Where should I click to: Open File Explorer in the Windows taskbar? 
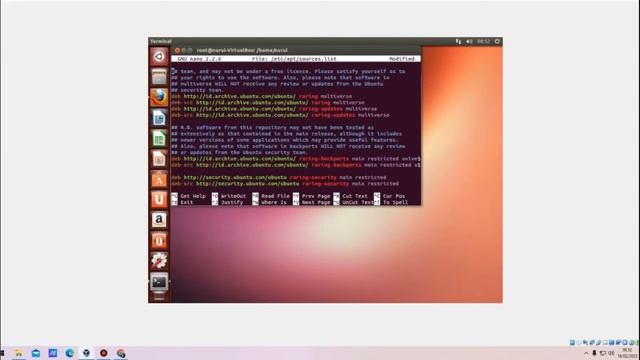pyautogui.click(x=18, y=353)
